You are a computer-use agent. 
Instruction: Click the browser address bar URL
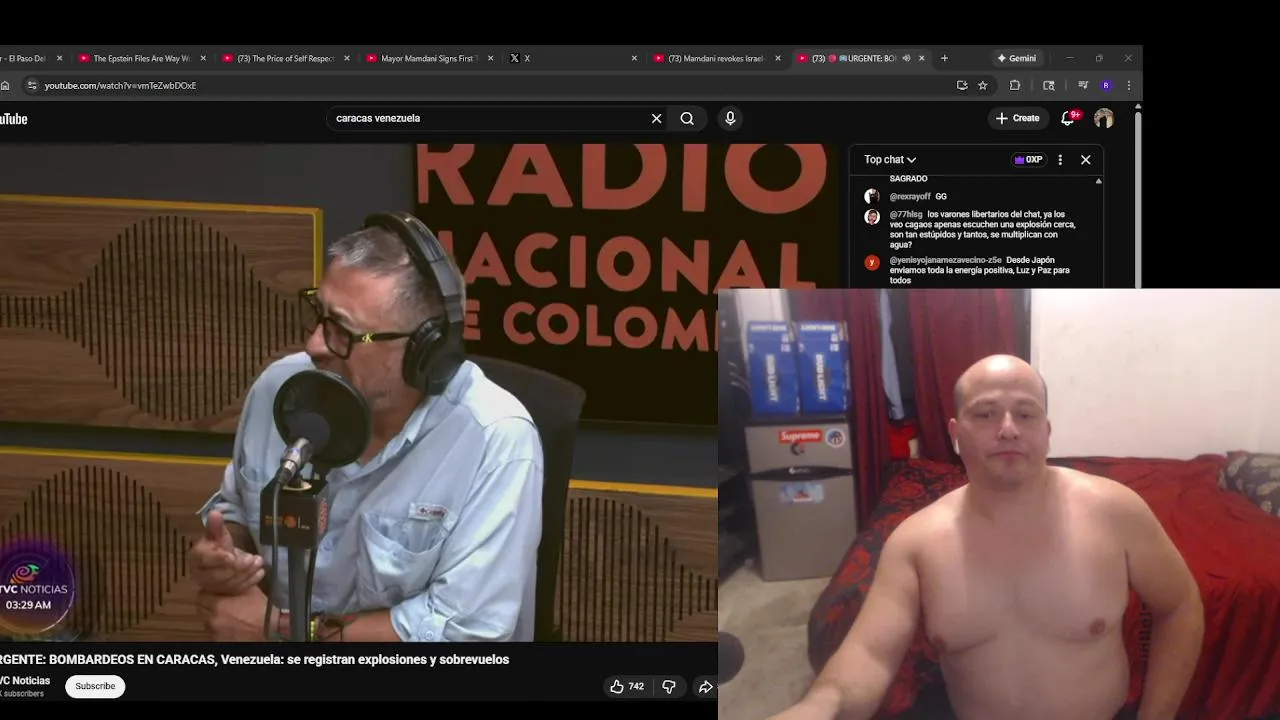[120, 85]
